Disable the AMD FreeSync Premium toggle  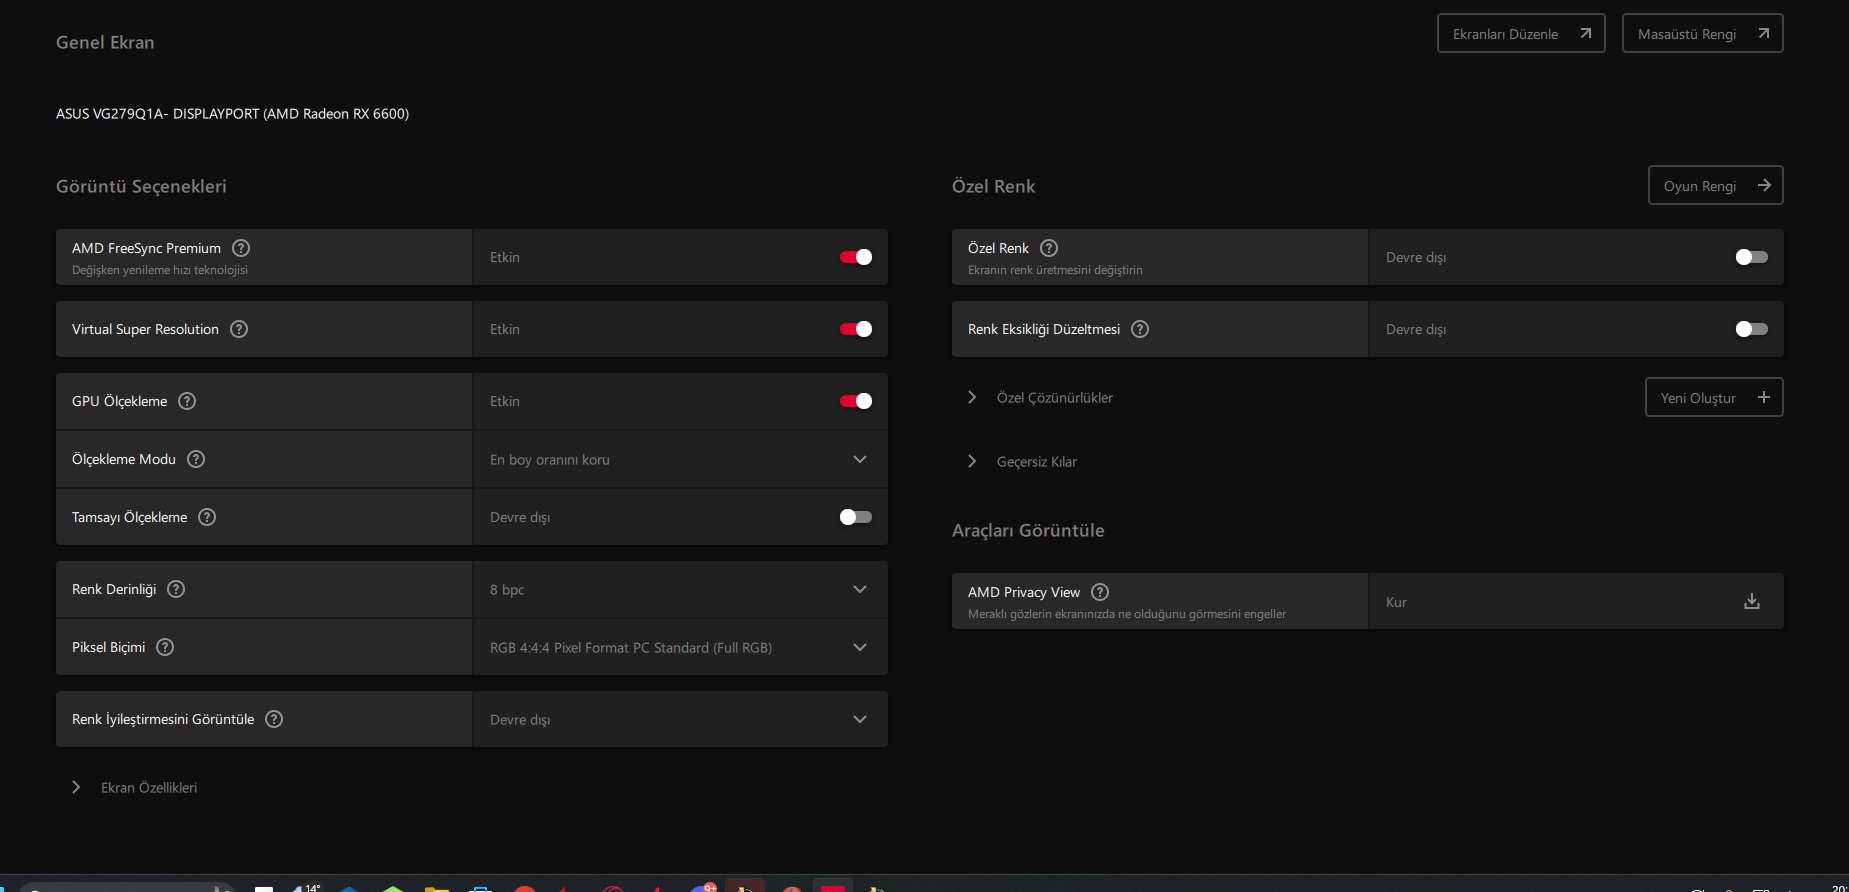(856, 257)
